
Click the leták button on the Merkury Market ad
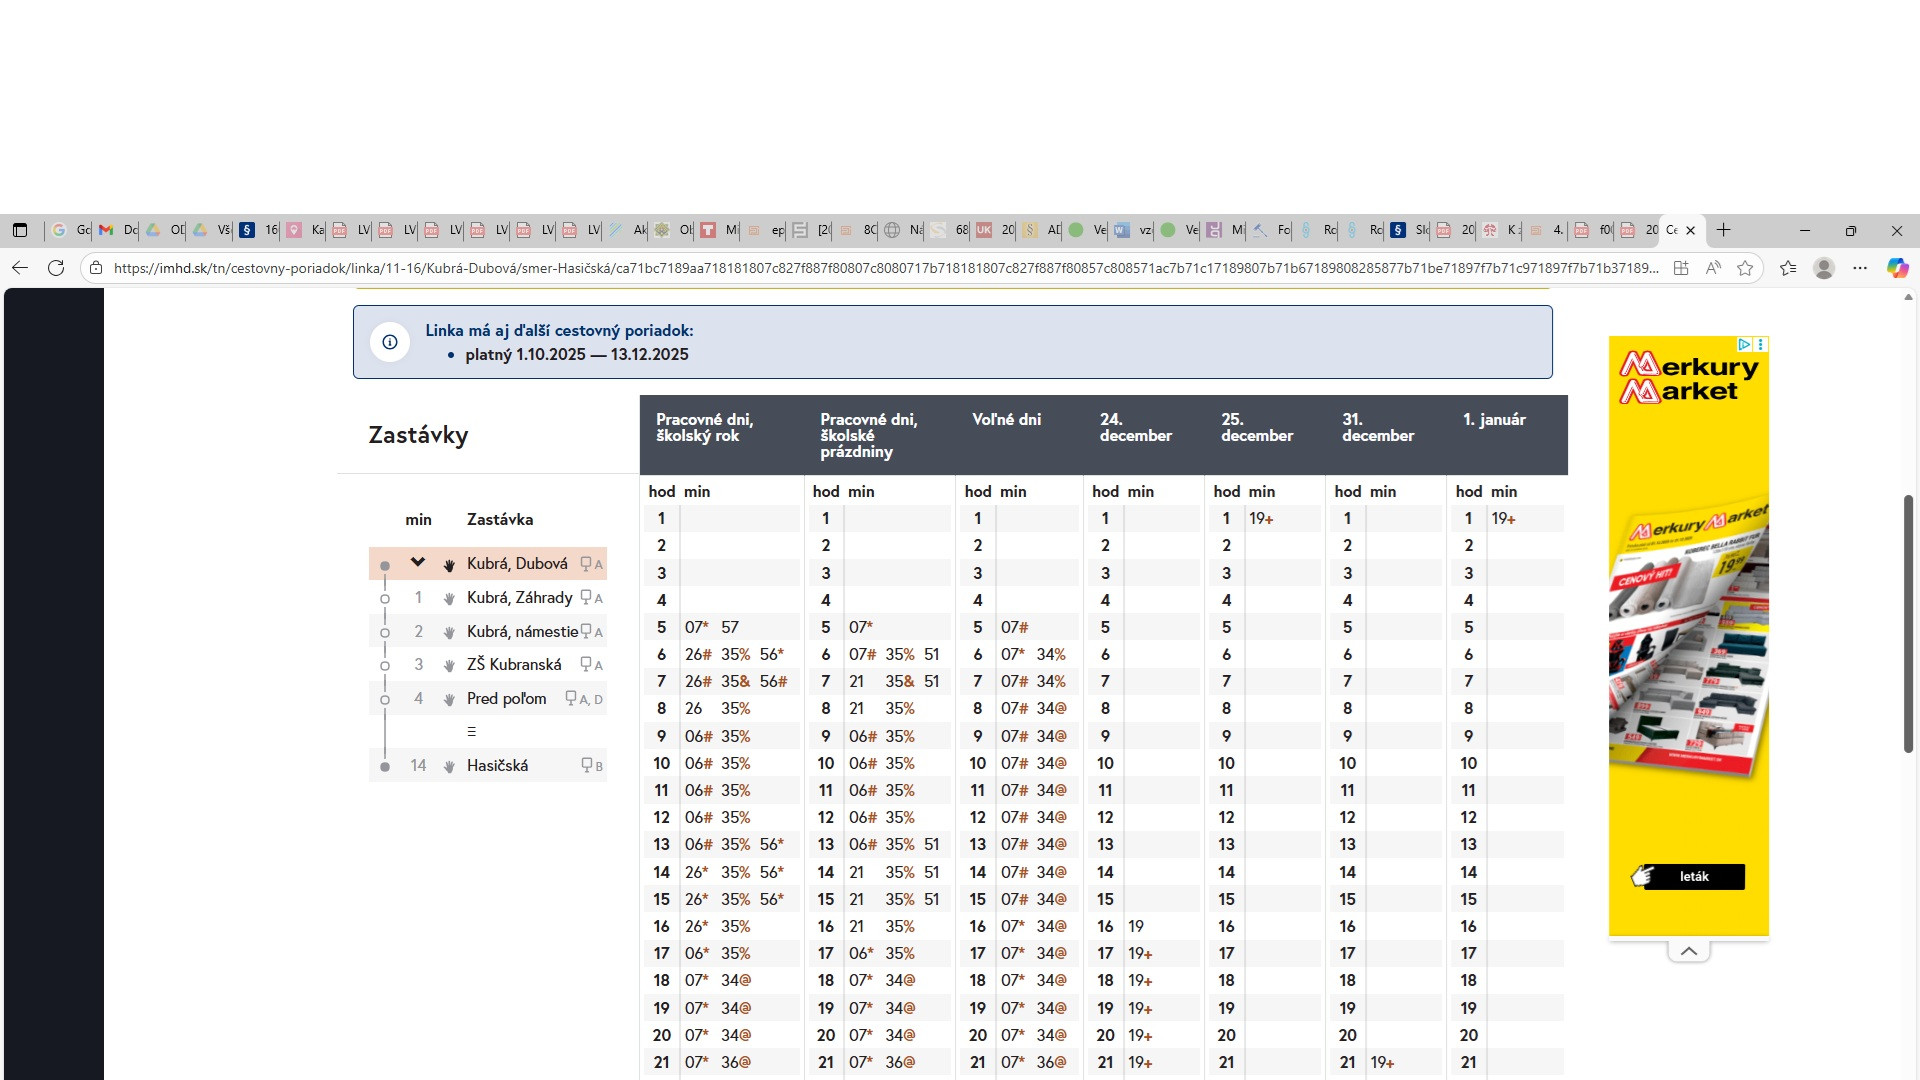[1694, 877]
